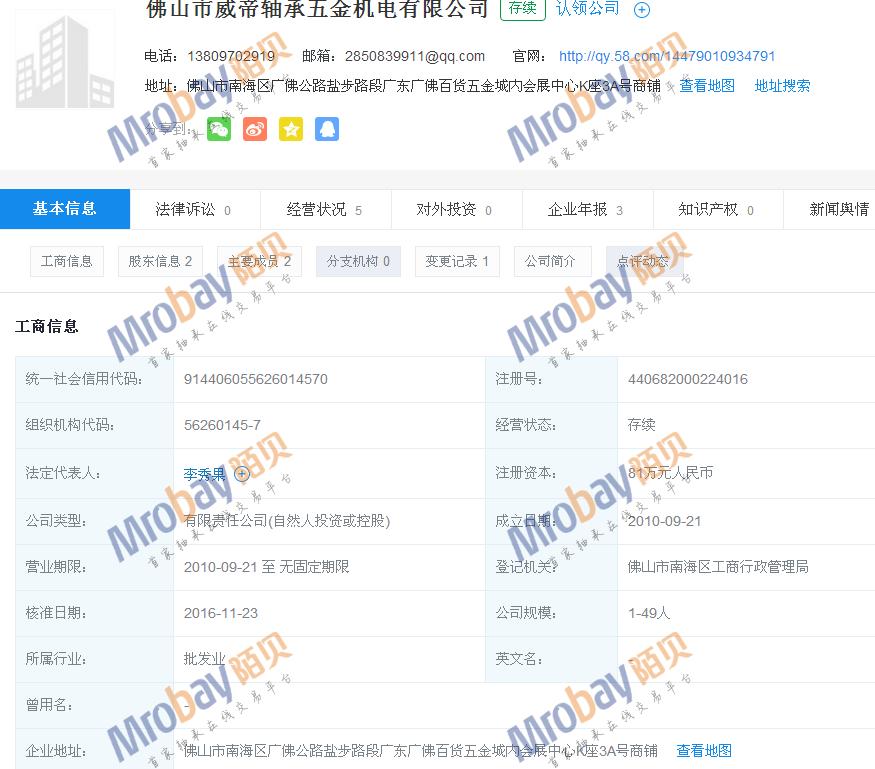Open the official website URL link

pos(667,57)
